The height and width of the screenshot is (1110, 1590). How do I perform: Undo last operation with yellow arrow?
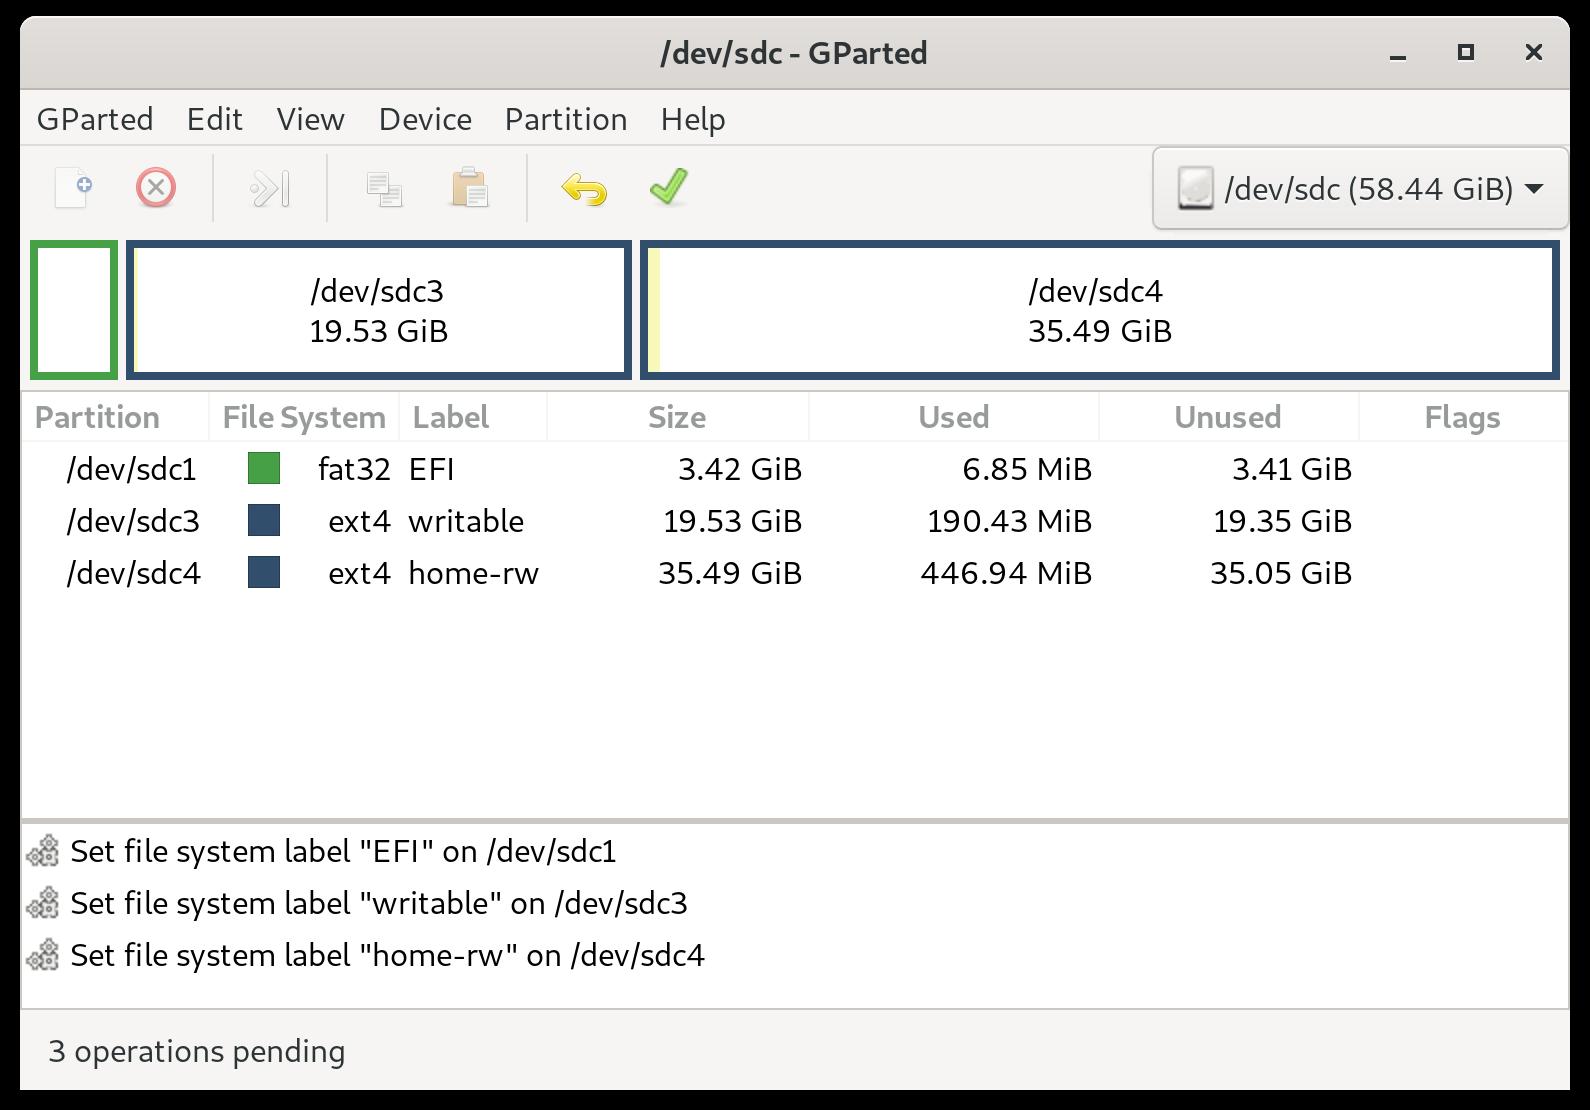(x=585, y=188)
